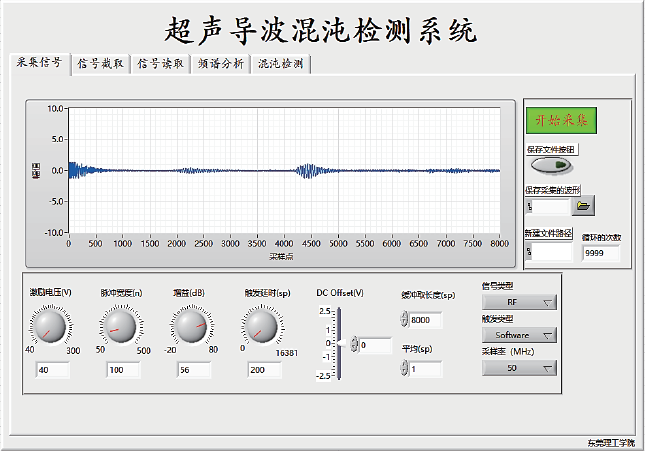Select the 混沌检测 tab

click(x=280, y=64)
